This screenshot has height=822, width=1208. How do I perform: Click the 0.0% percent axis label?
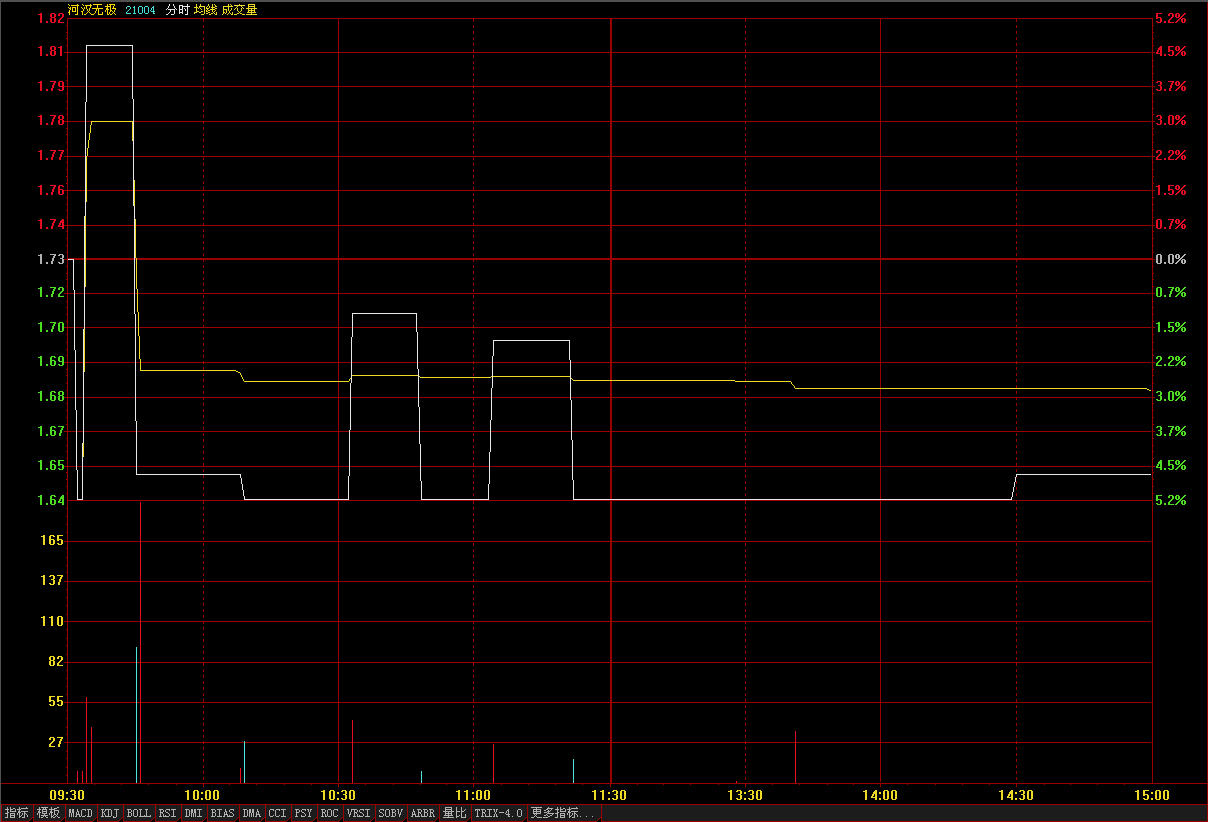[x=1170, y=259]
